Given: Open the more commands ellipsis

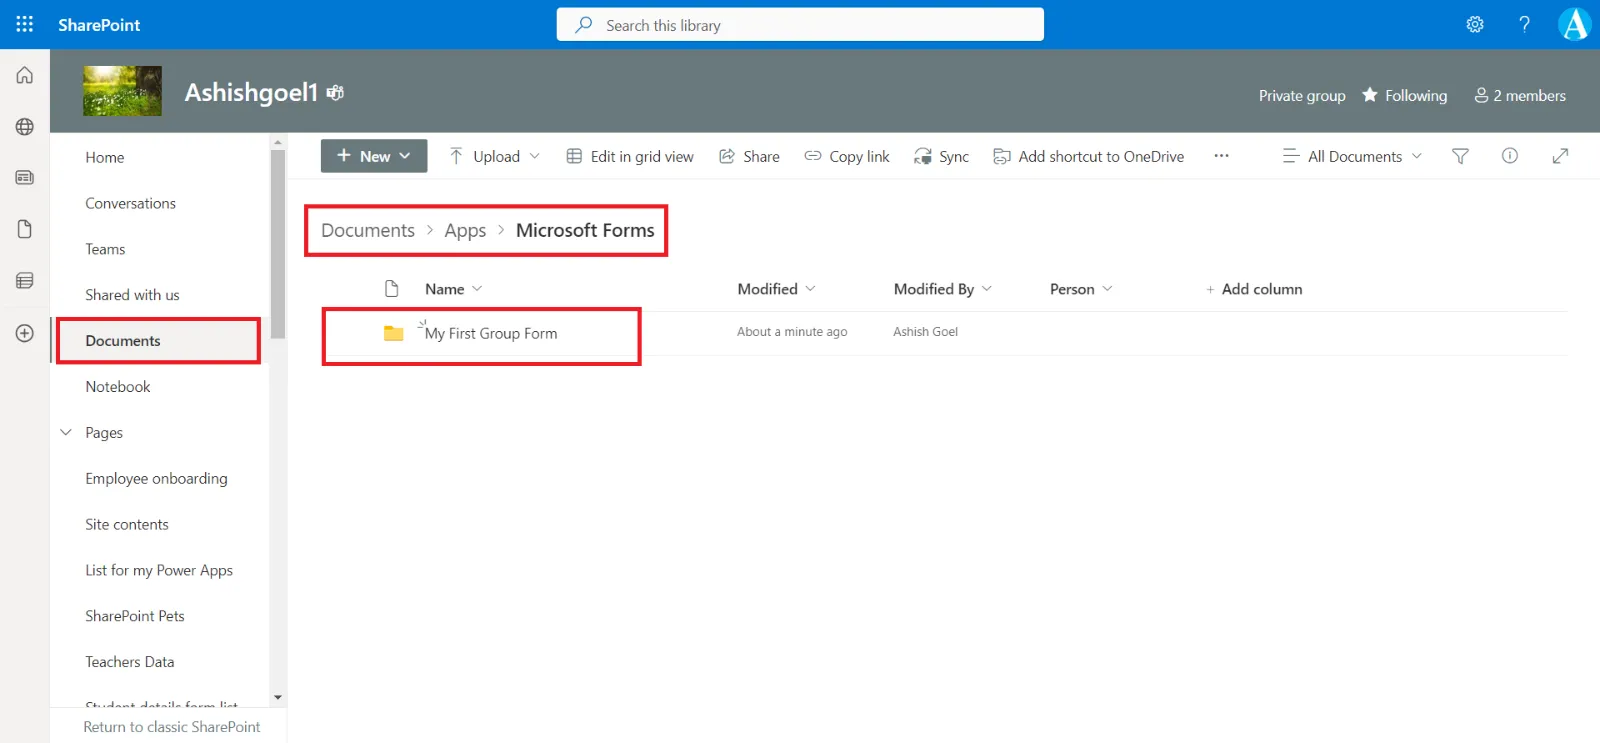Looking at the screenshot, I should click(1221, 156).
